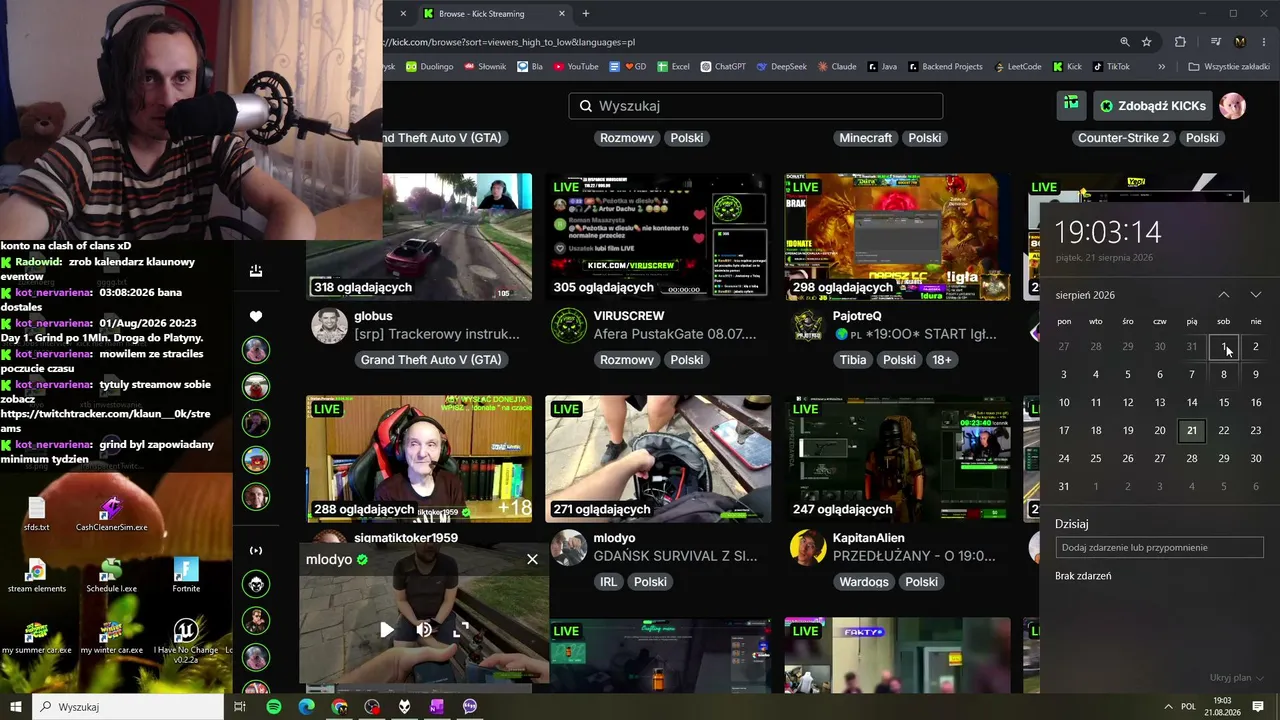The width and height of the screenshot is (1280, 720).
Task: Open the VIRUSCREW stream thumbnail
Action: (658, 237)
